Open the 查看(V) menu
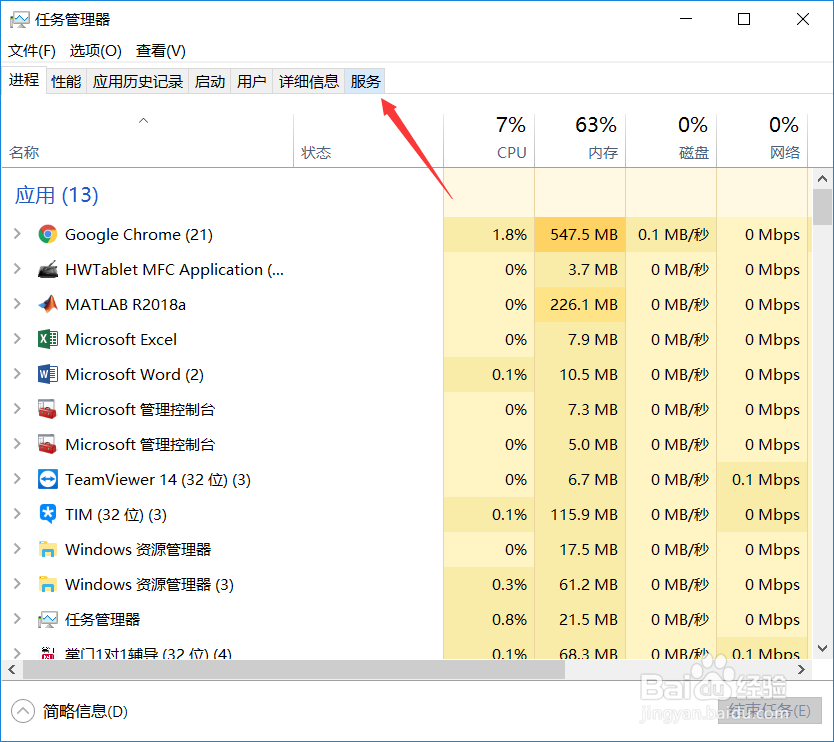 pos(161,51)
